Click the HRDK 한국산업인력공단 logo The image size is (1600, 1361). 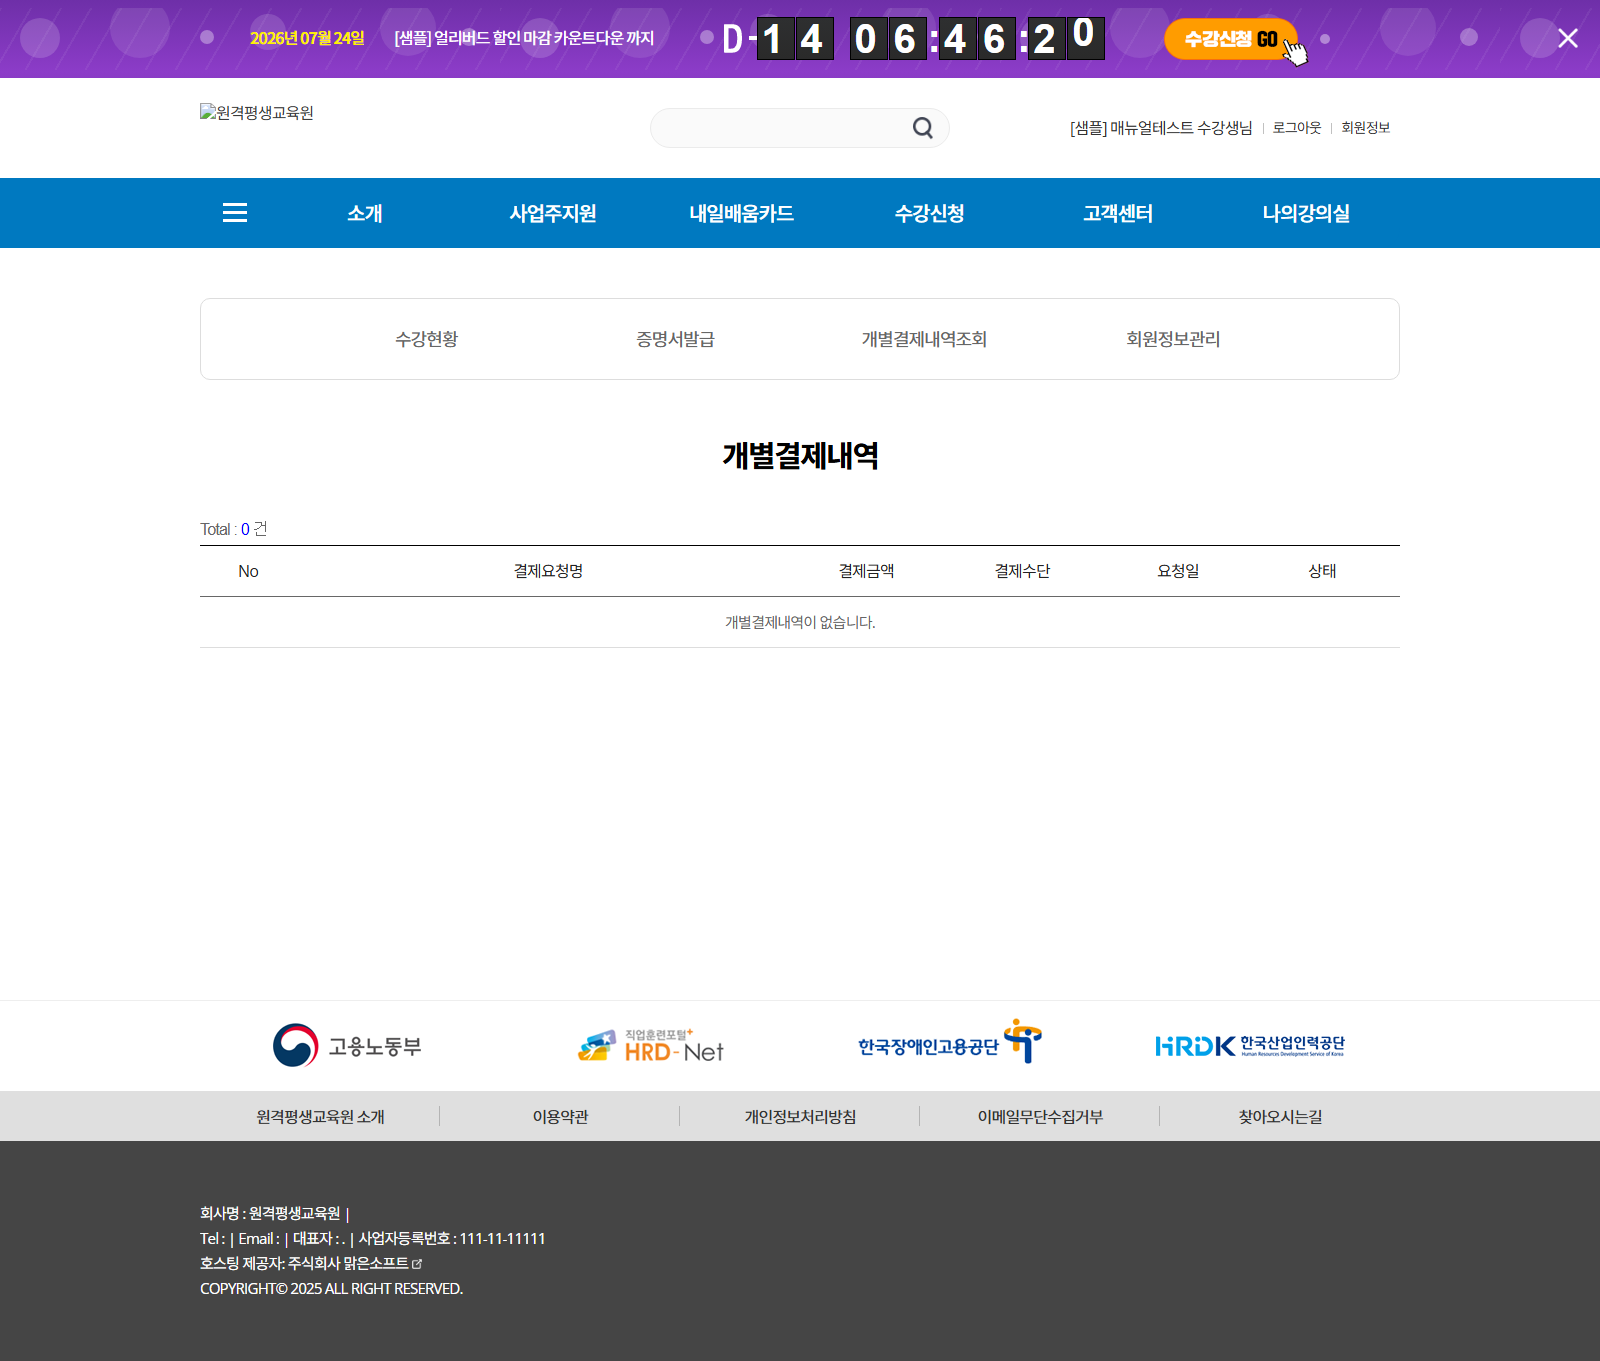pos(1250,1046)
